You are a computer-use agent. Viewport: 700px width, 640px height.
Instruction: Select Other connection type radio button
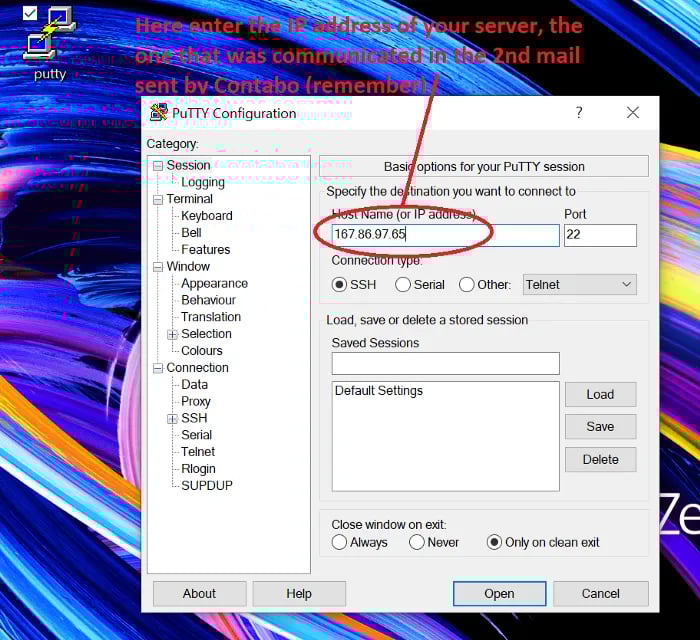click(467, 284)
